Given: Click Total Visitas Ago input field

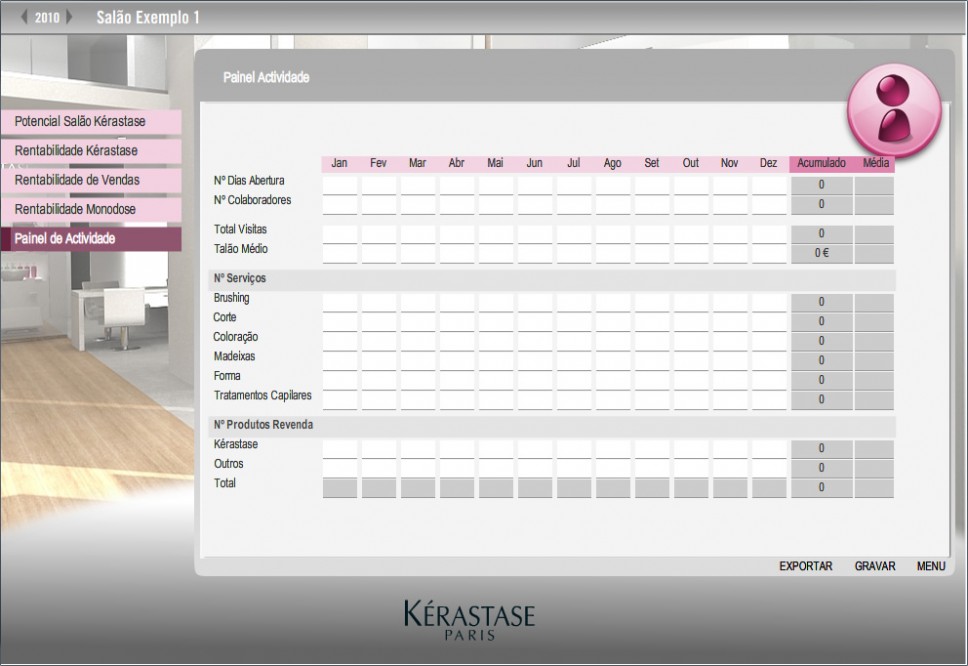Looking at the screenshot, I should (x=612, y=233).
